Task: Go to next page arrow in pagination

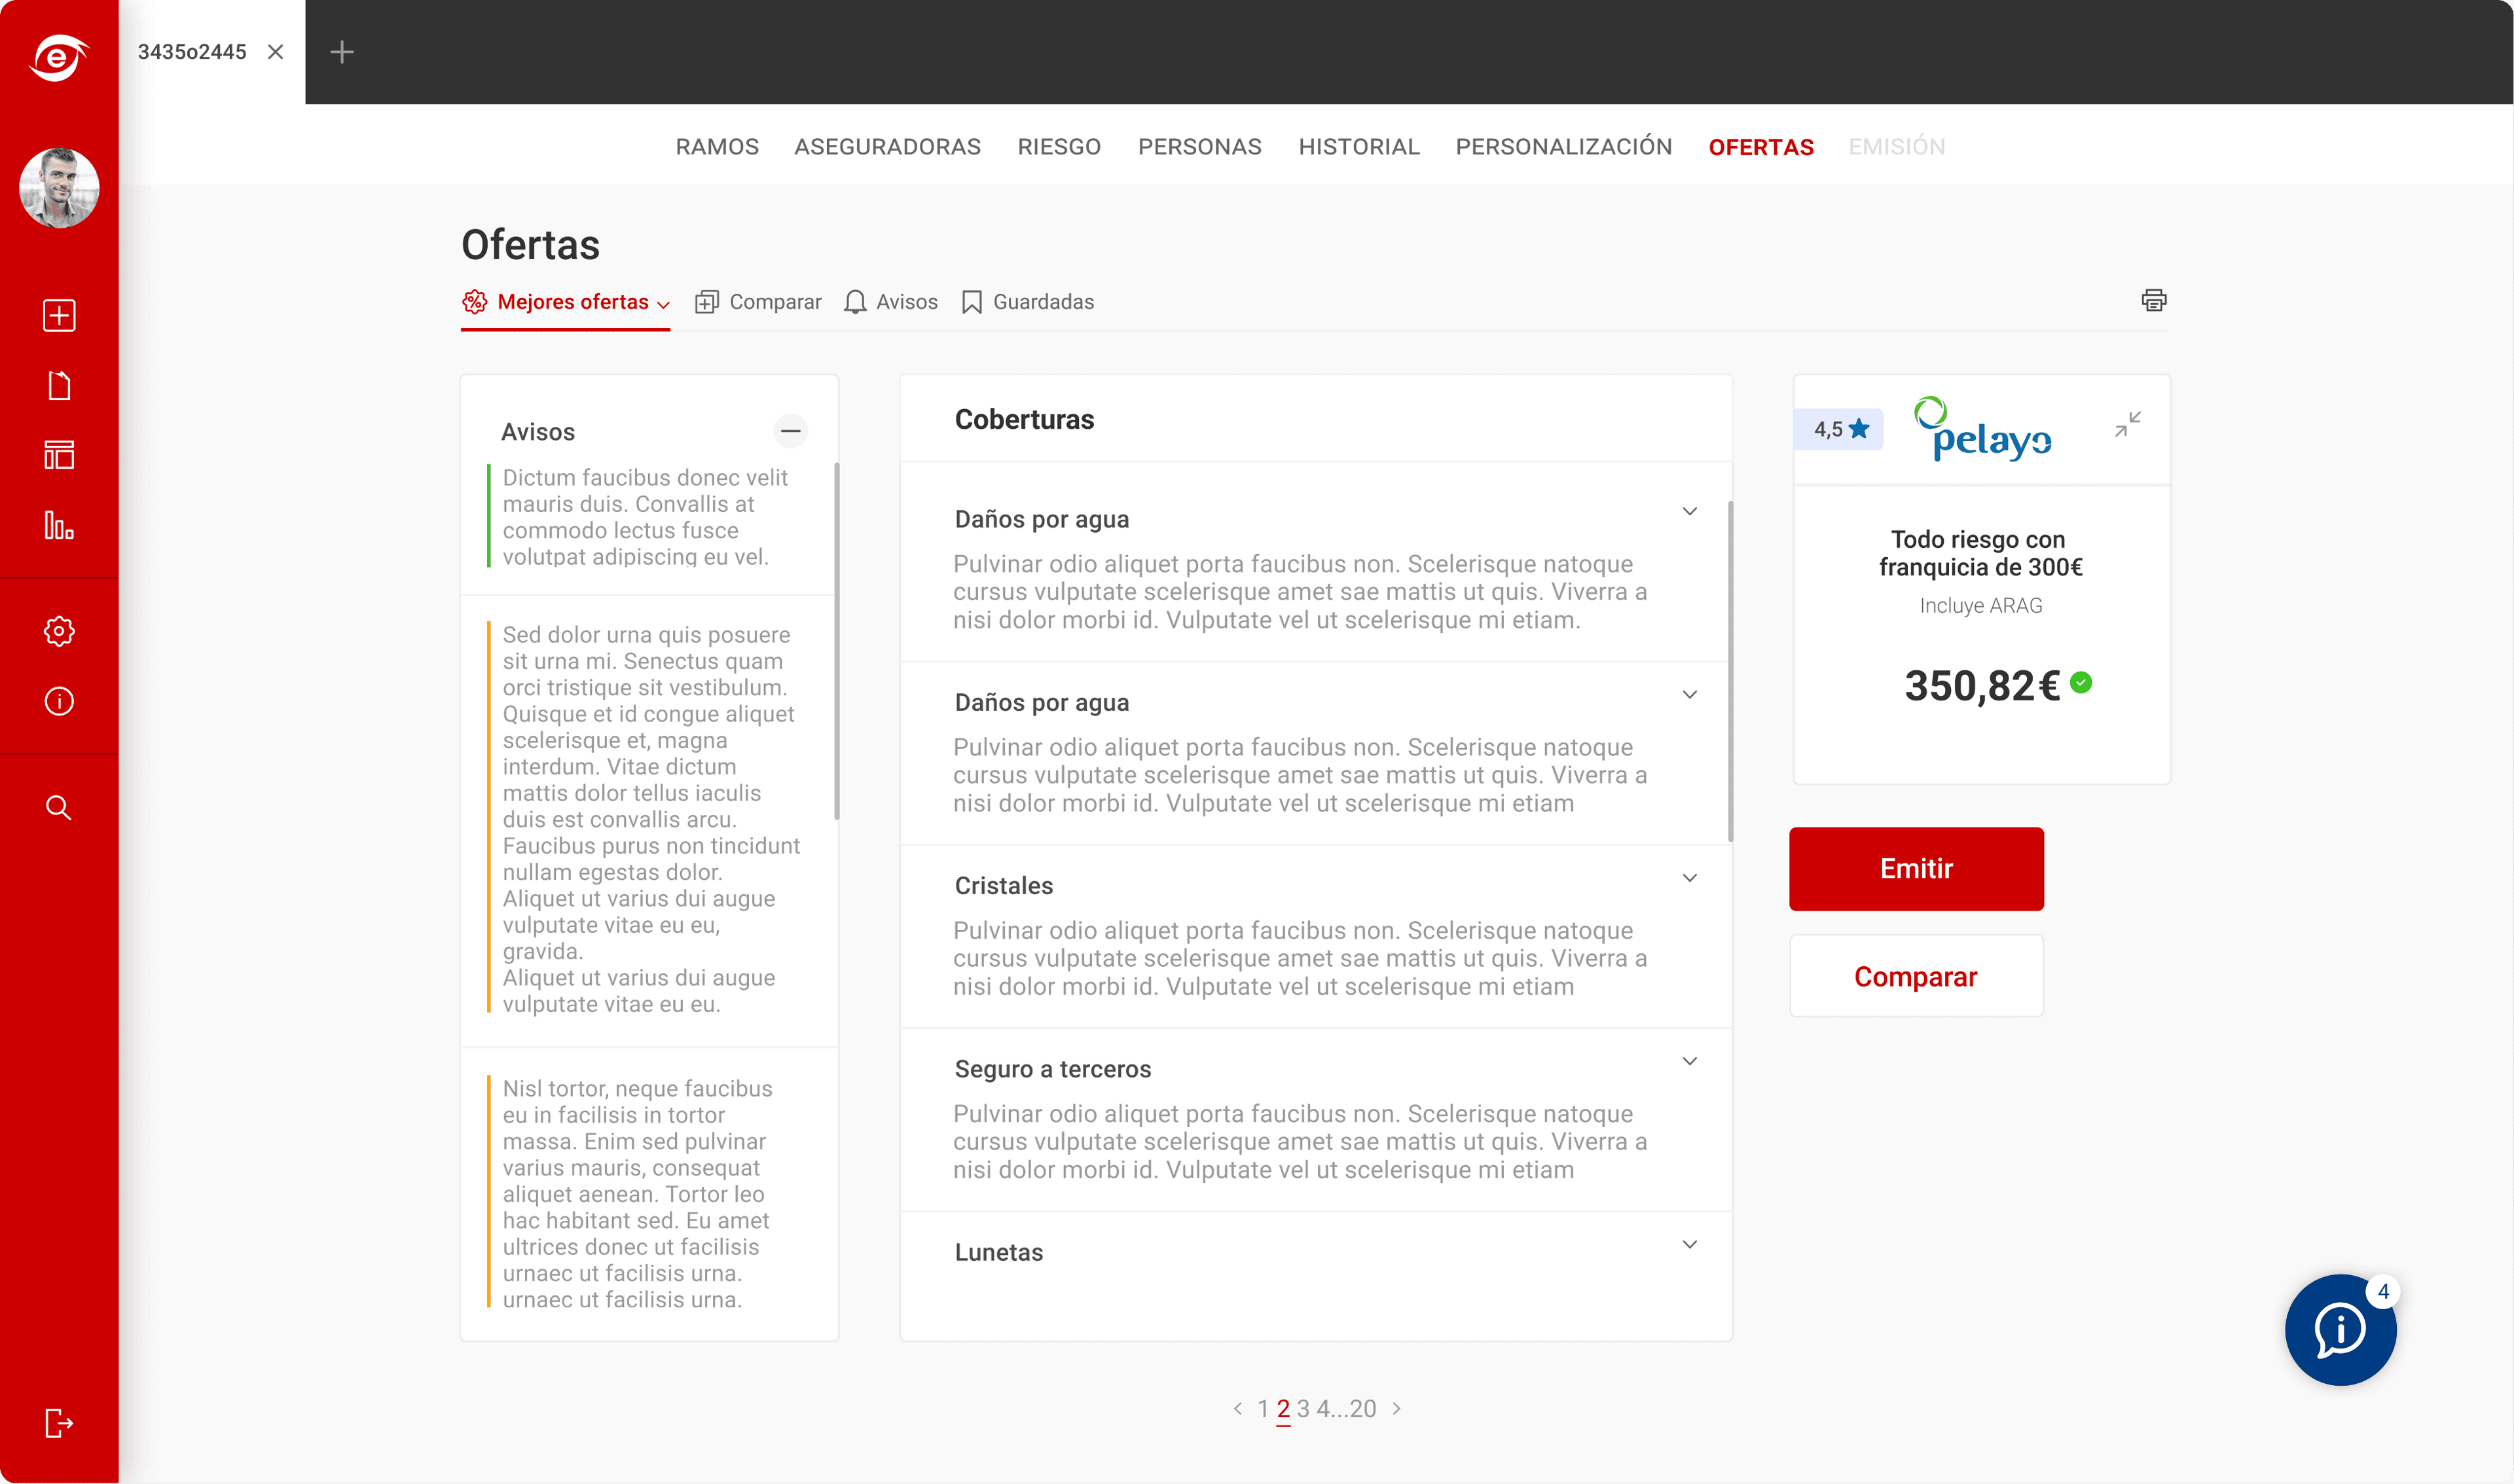Action: [1397, 1408]
